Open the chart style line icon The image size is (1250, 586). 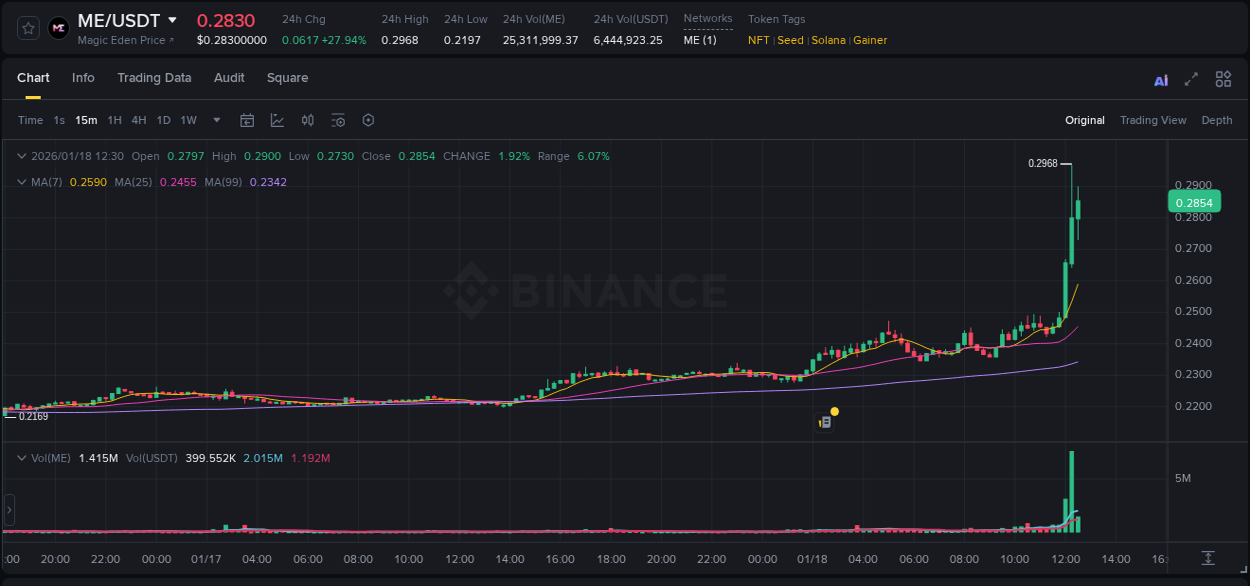pos(276,120)
